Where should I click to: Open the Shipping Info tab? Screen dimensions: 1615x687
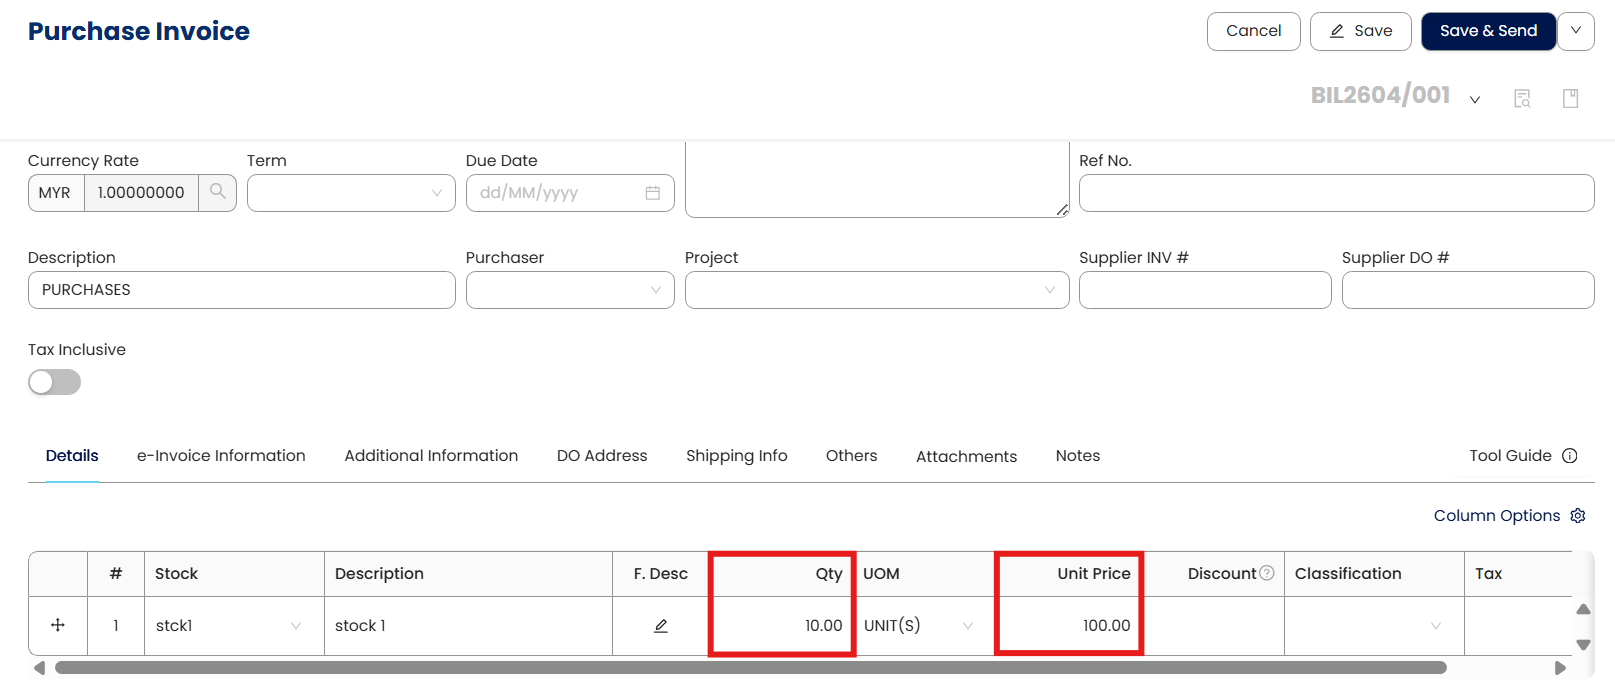click(736, 456)
